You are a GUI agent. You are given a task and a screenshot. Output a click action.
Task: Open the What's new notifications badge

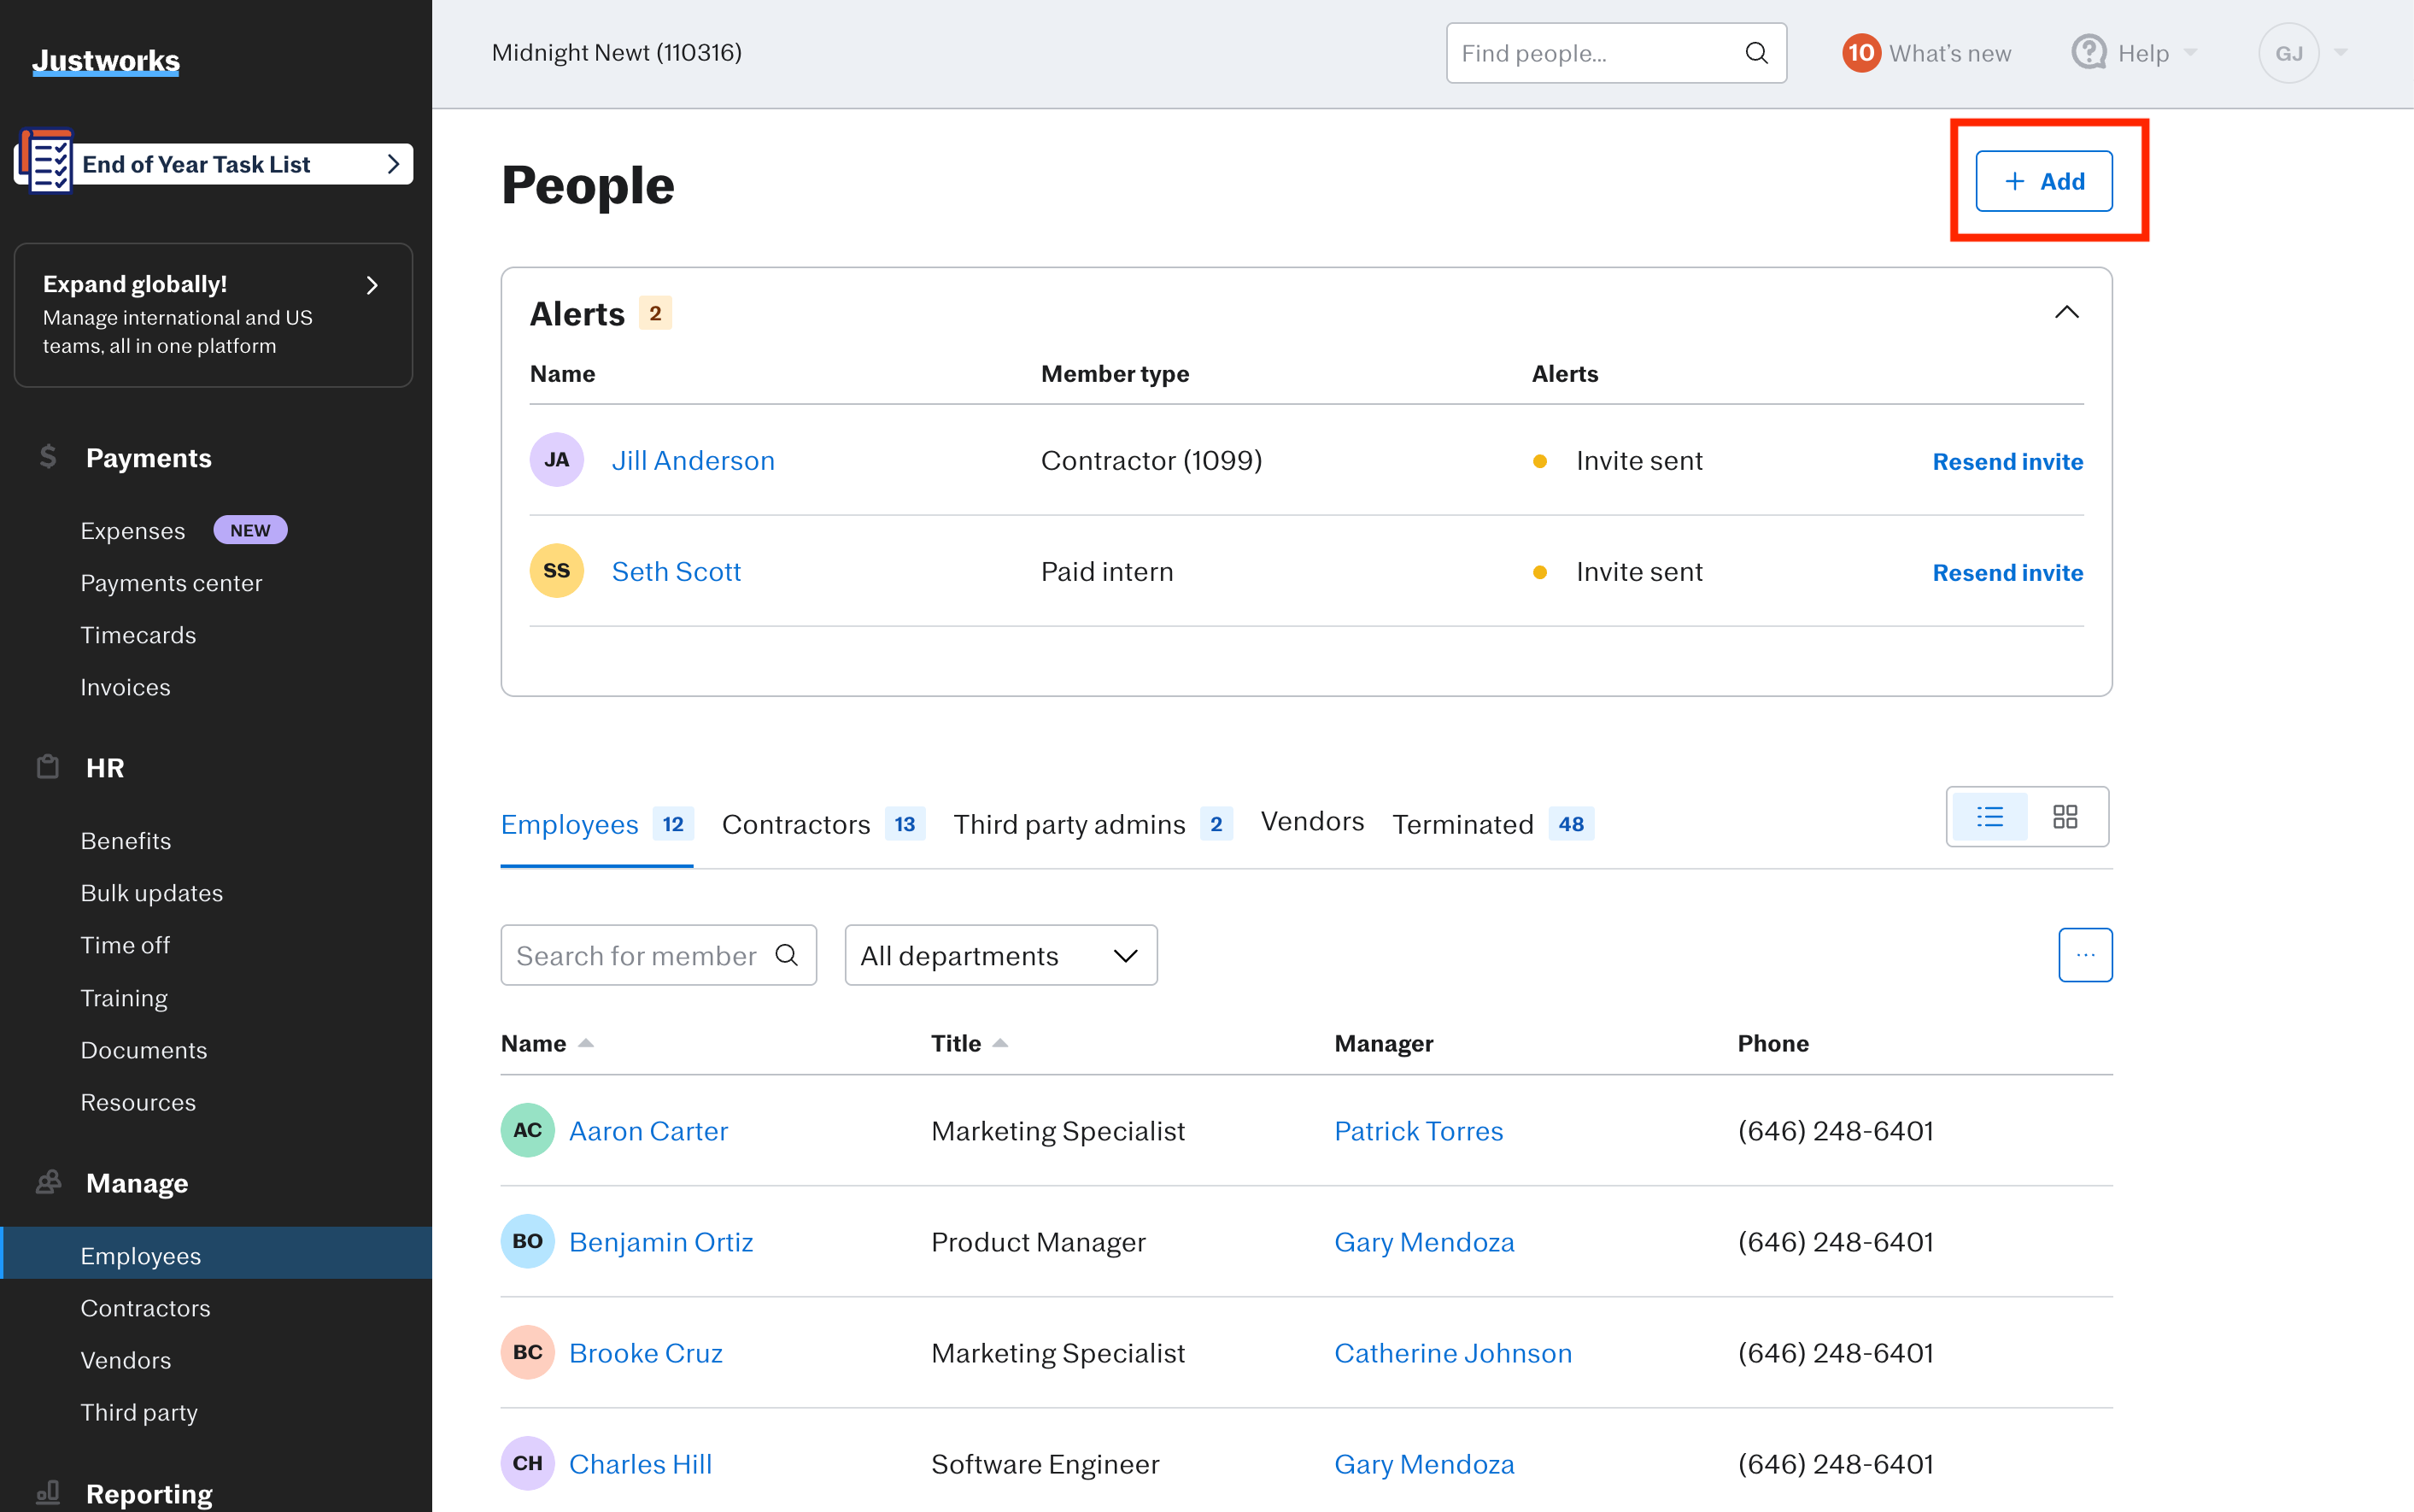click(x=1860, y=53)
